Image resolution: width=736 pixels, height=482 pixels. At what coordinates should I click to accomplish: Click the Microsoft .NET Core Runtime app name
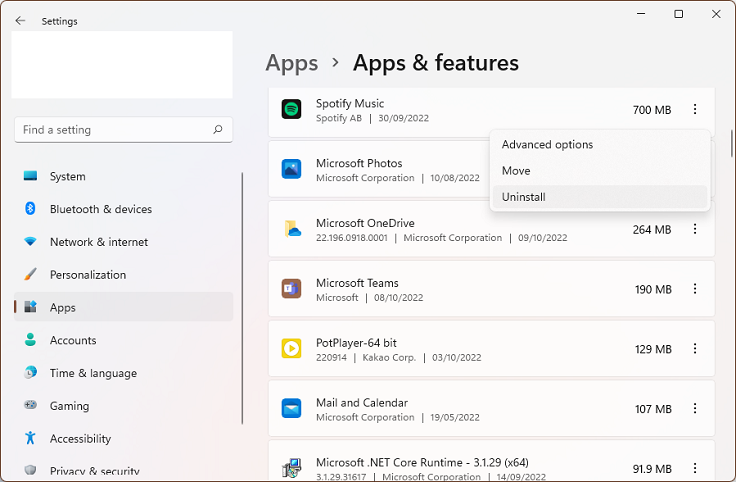click(x=422, y=462)
